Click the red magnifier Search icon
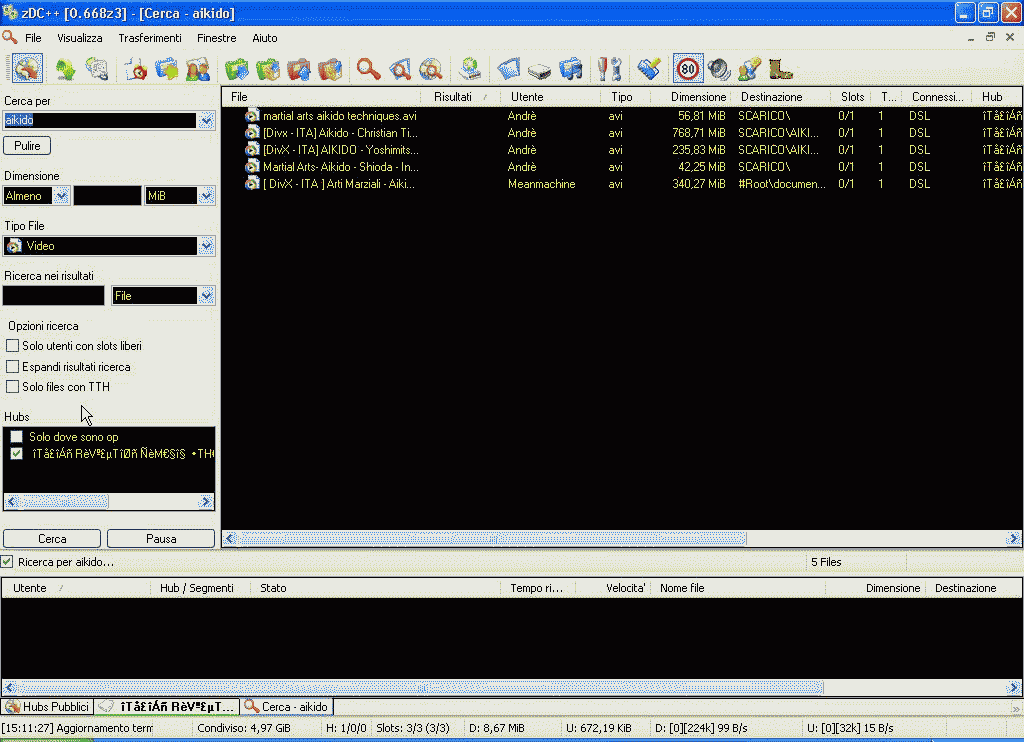This screenshot has width=1024, height=742. point(369,69)
